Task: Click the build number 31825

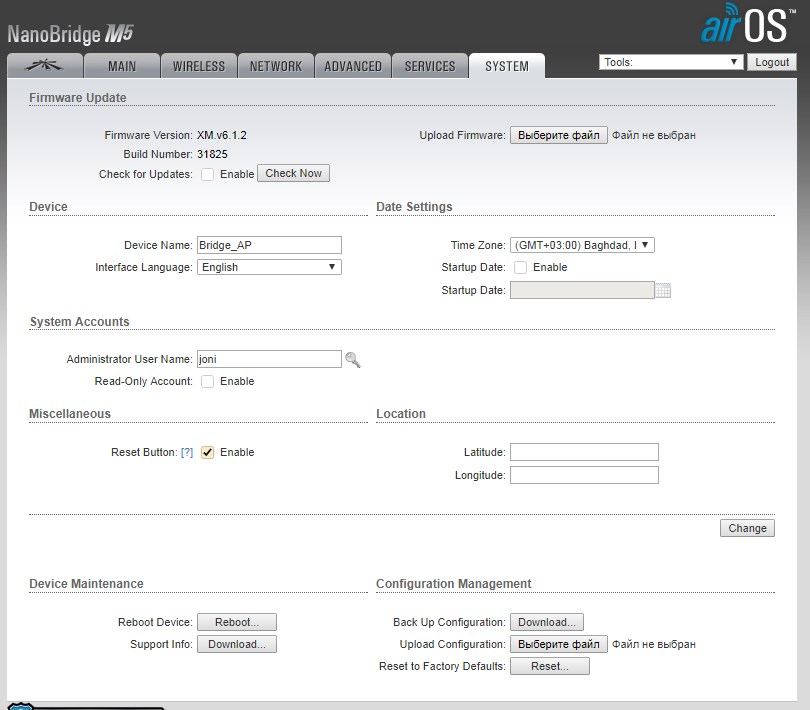Action: pos(212,154)
